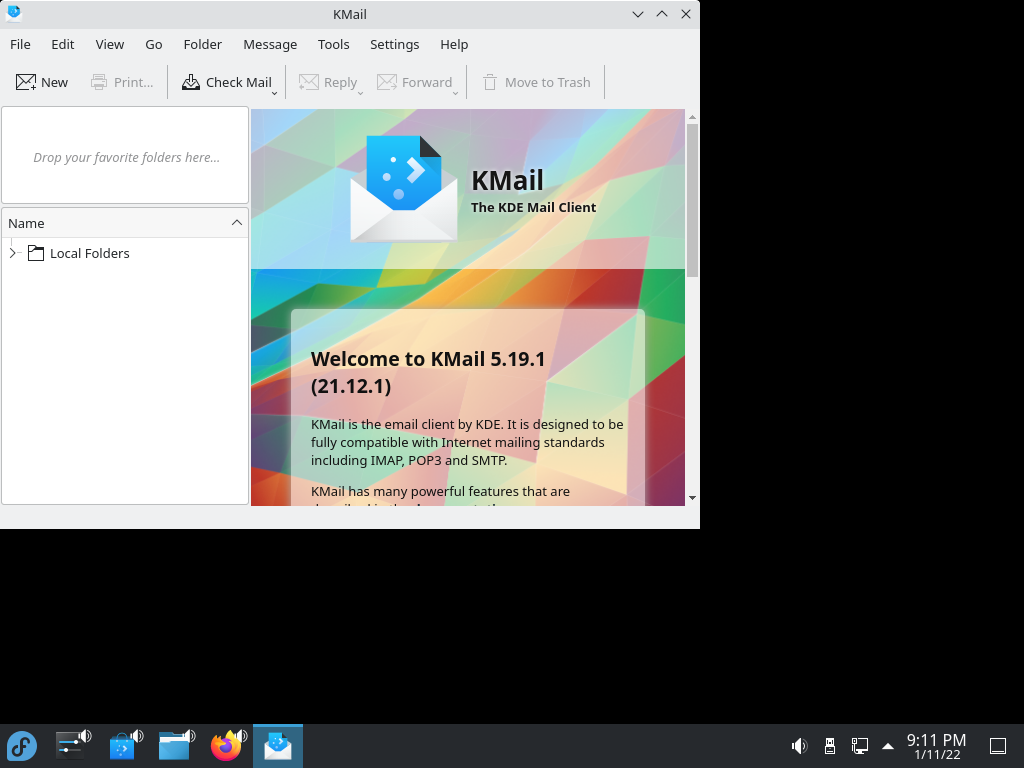Fetch messages with Check Mail
Viewport: 1024px width, 768px height.
226,82
